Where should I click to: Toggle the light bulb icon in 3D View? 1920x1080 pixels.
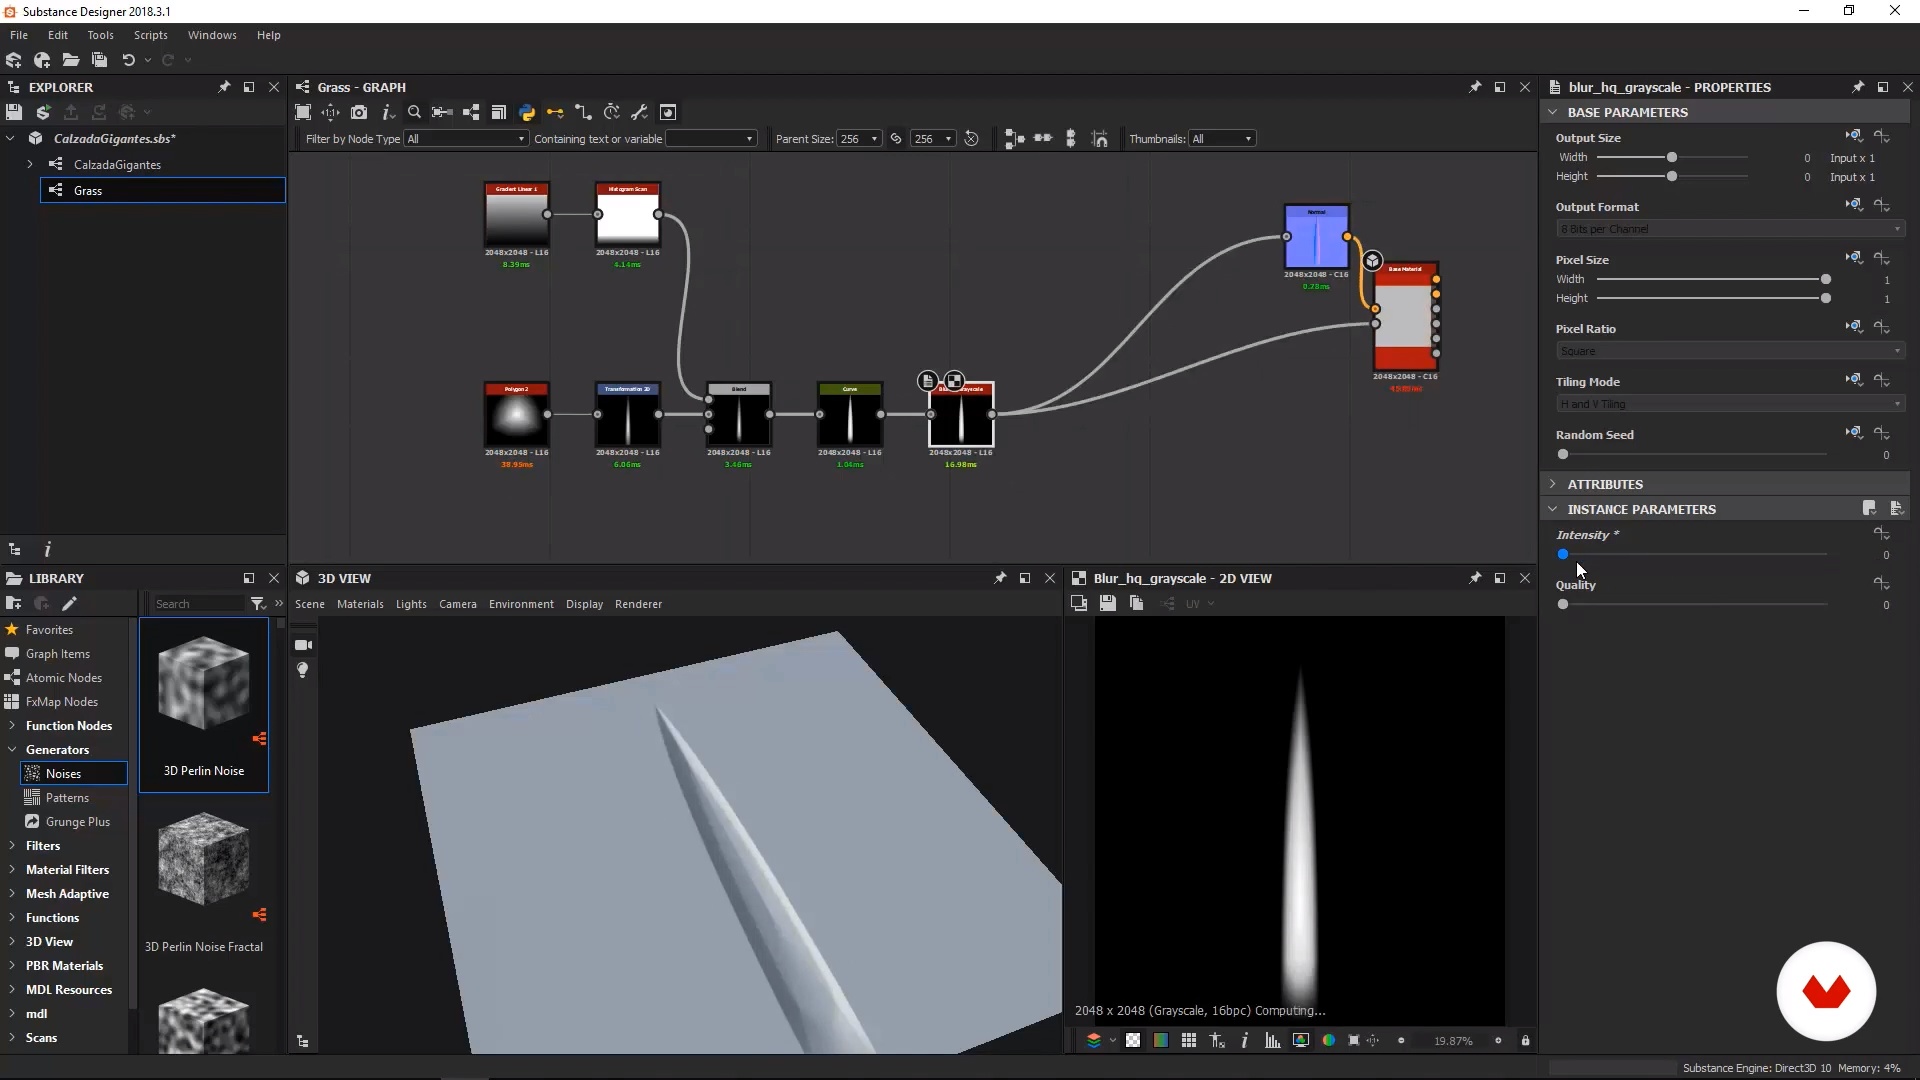tap(303, 670)
